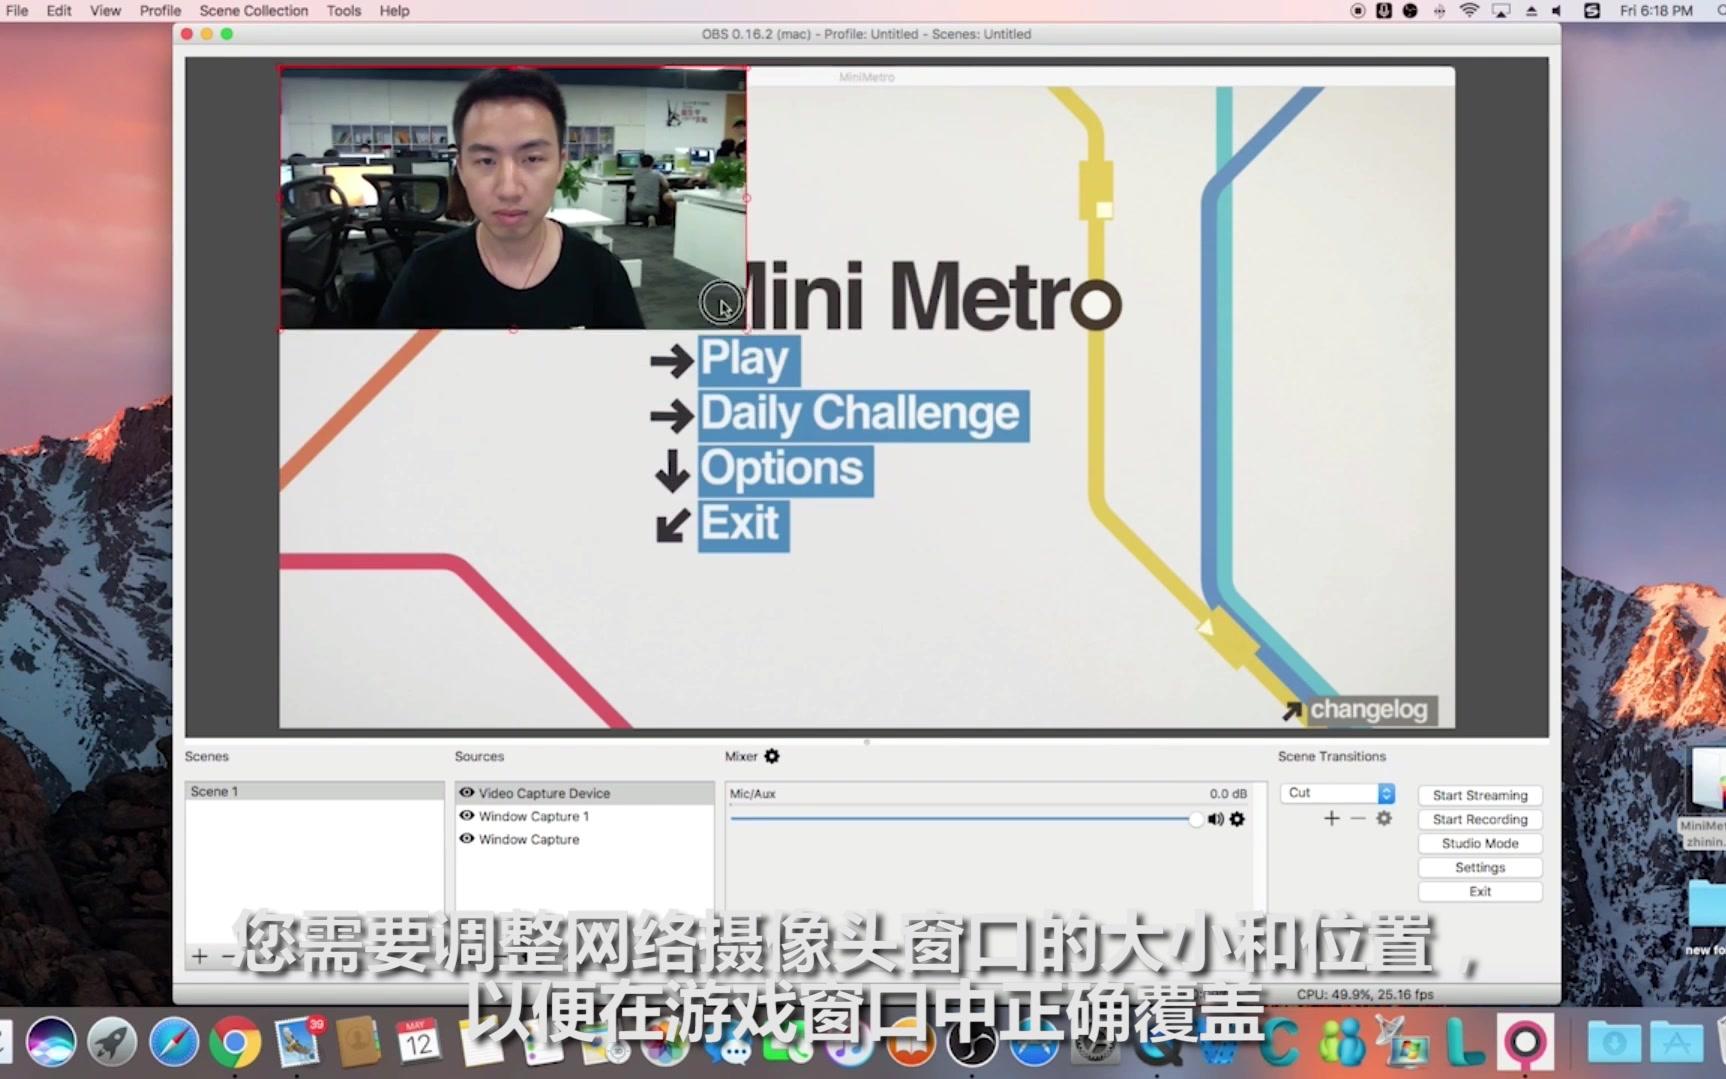1726x1079 pixels.
Task: Open Mic/Aux gear settings icon
Action: pyautogui.click(x=1237, y=819)
